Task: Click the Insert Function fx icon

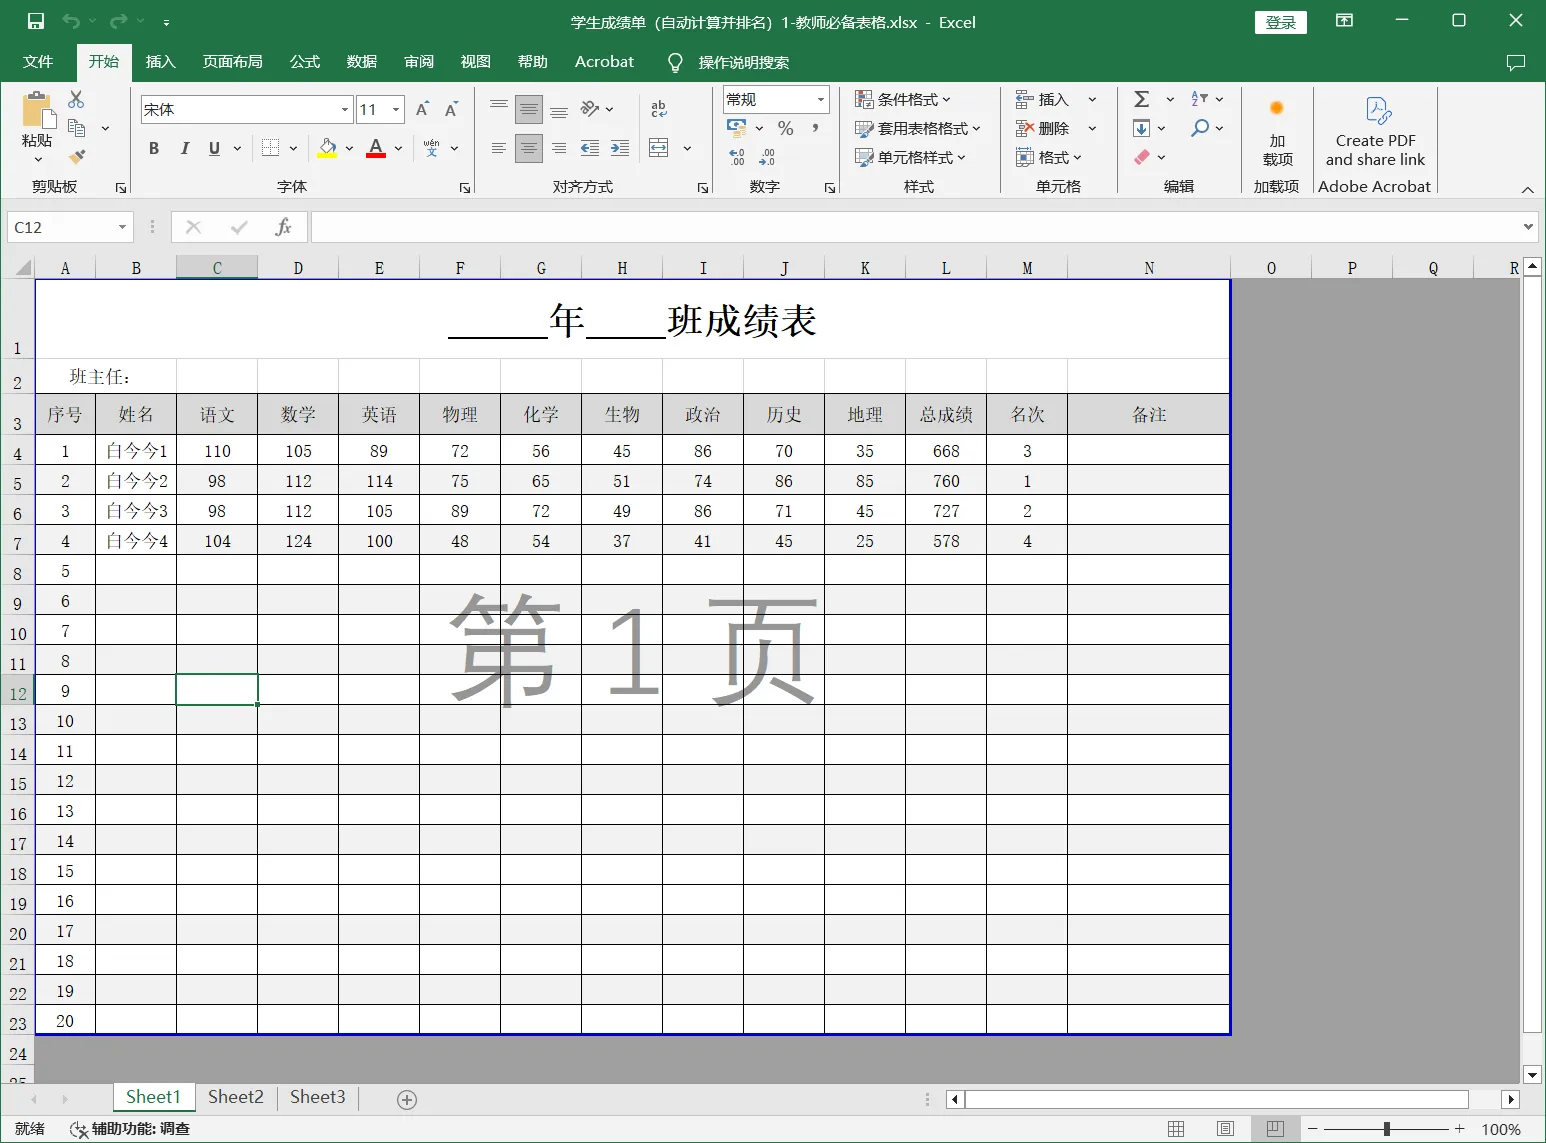Action: 283,227
